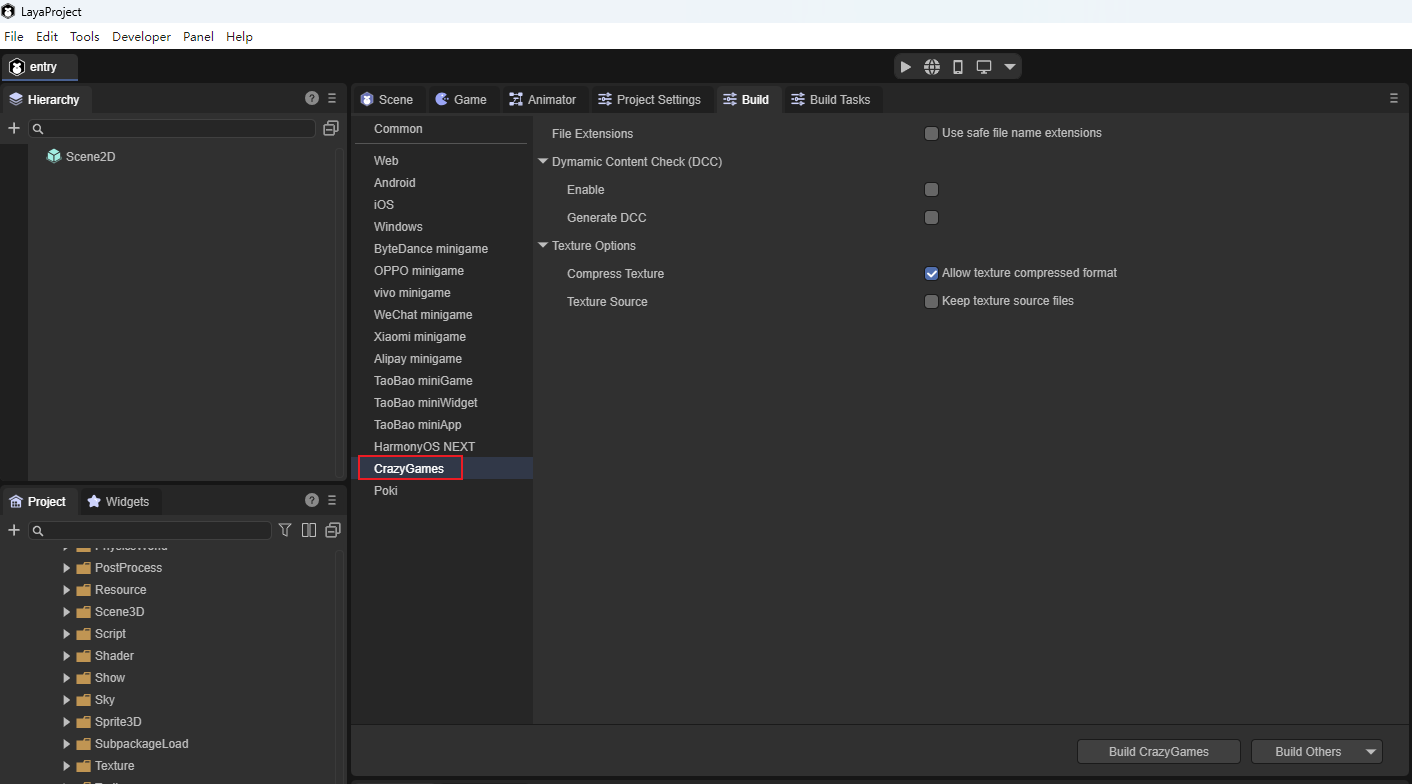Click the Hierarchy panel help icon
Image resolution: width=1412 pixels, height=784 pixels.
312,99
